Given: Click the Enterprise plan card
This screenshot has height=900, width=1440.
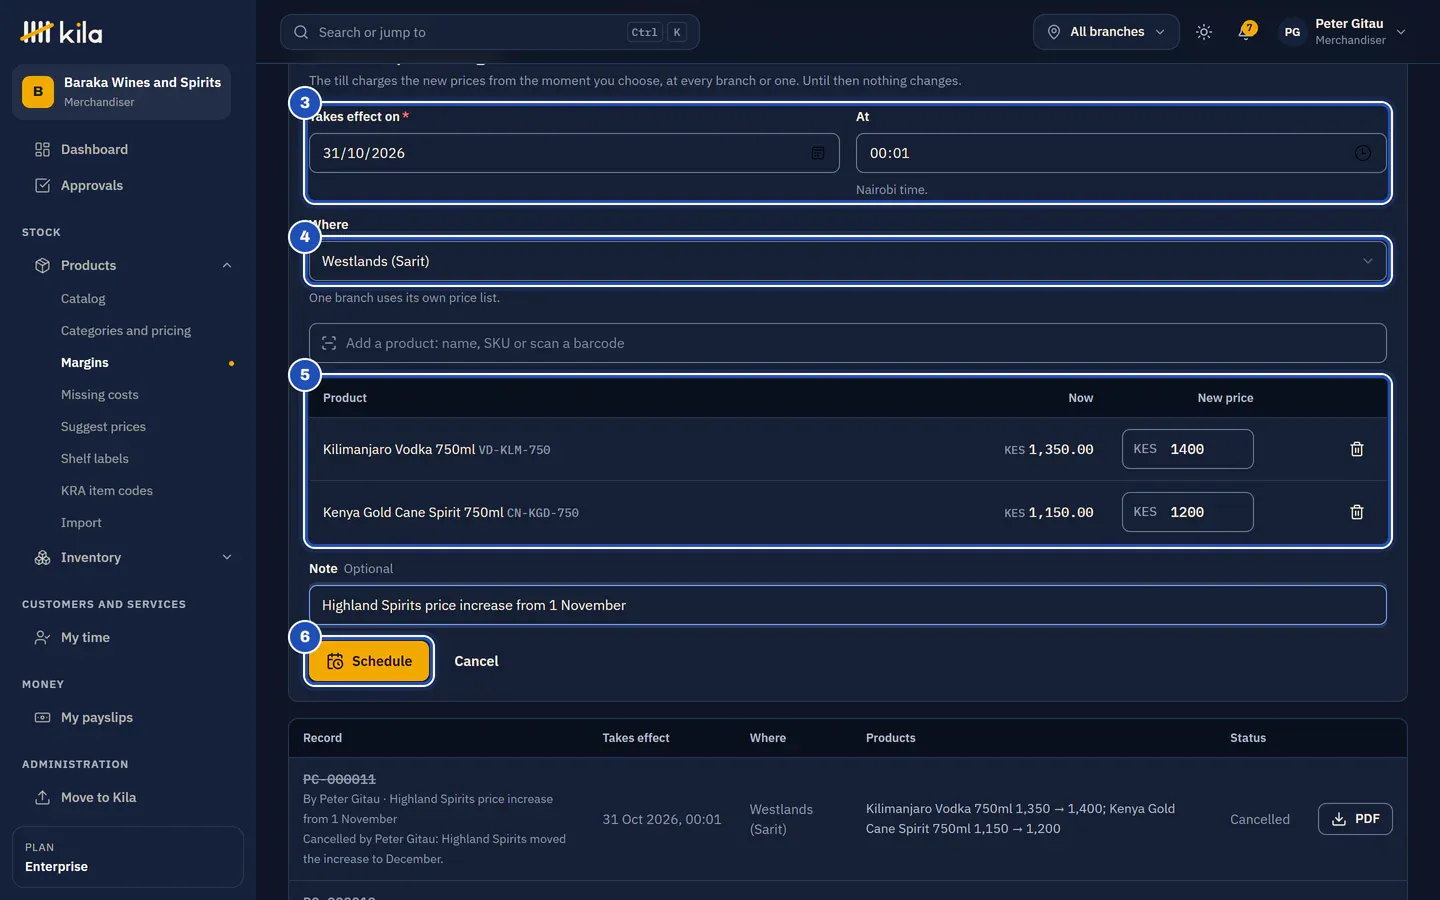Looking at the screenshot, I should click(x=128, y=857).
